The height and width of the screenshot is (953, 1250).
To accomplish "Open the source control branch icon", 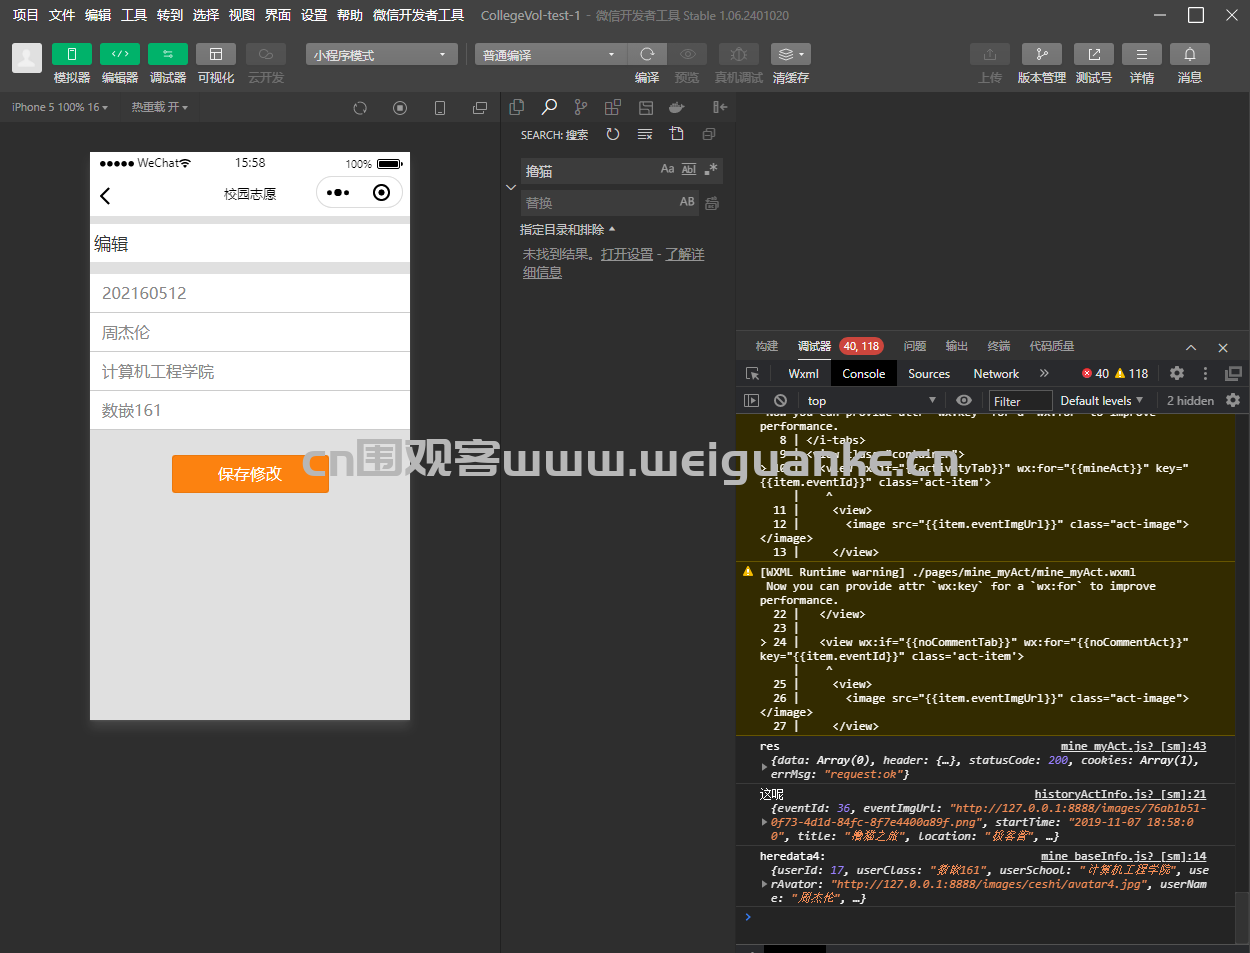I will [581, 107].
